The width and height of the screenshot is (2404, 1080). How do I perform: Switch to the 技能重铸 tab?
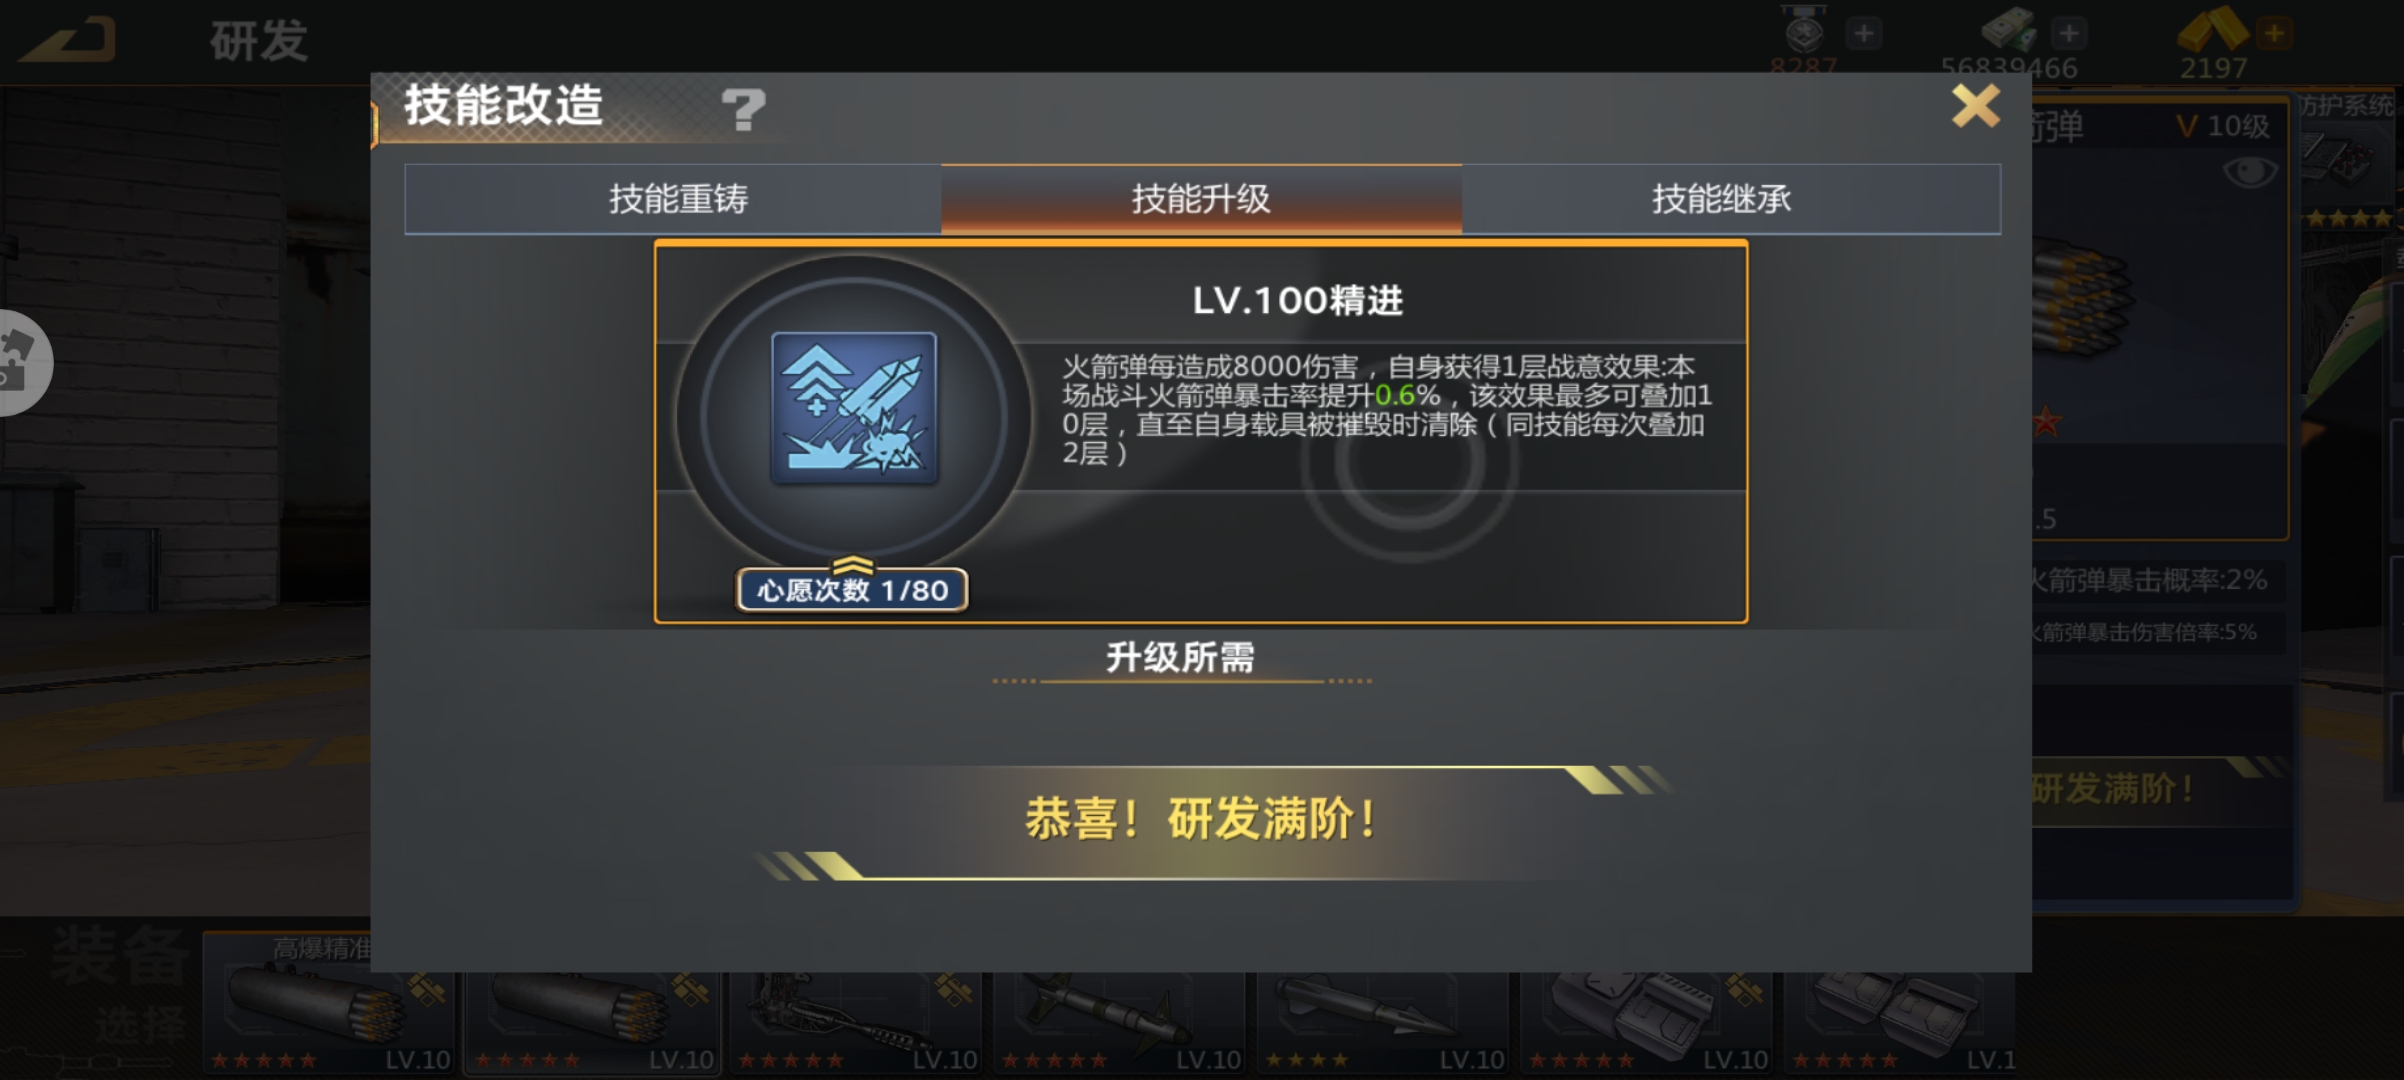(678, 199)
